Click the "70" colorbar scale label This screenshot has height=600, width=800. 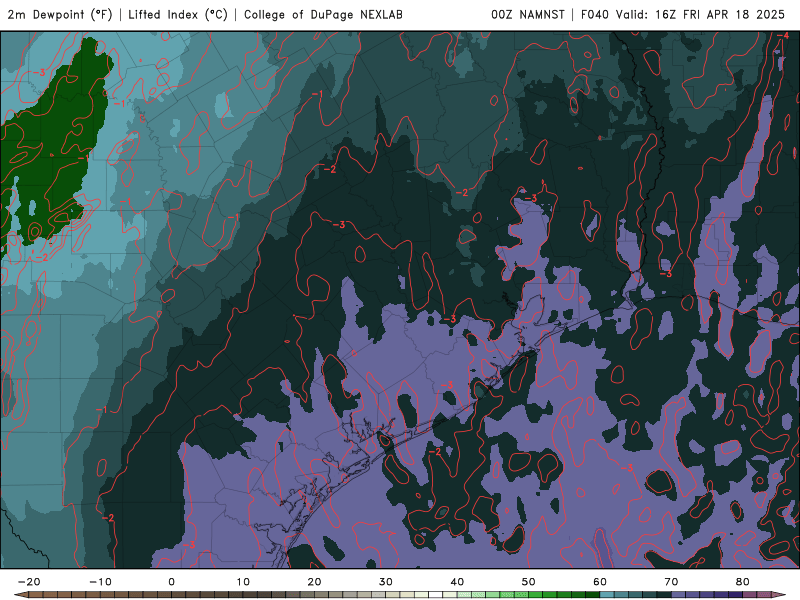671,582
